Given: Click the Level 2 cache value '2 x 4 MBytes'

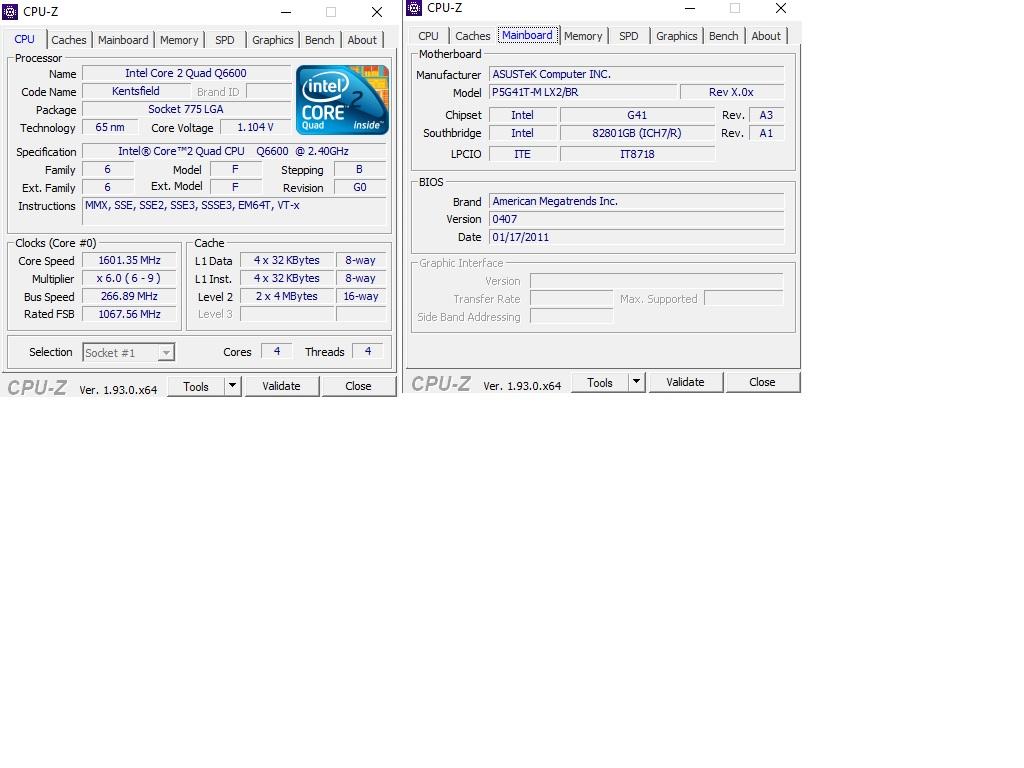Looking at the screenshot, I should click(x=287, y=296).
